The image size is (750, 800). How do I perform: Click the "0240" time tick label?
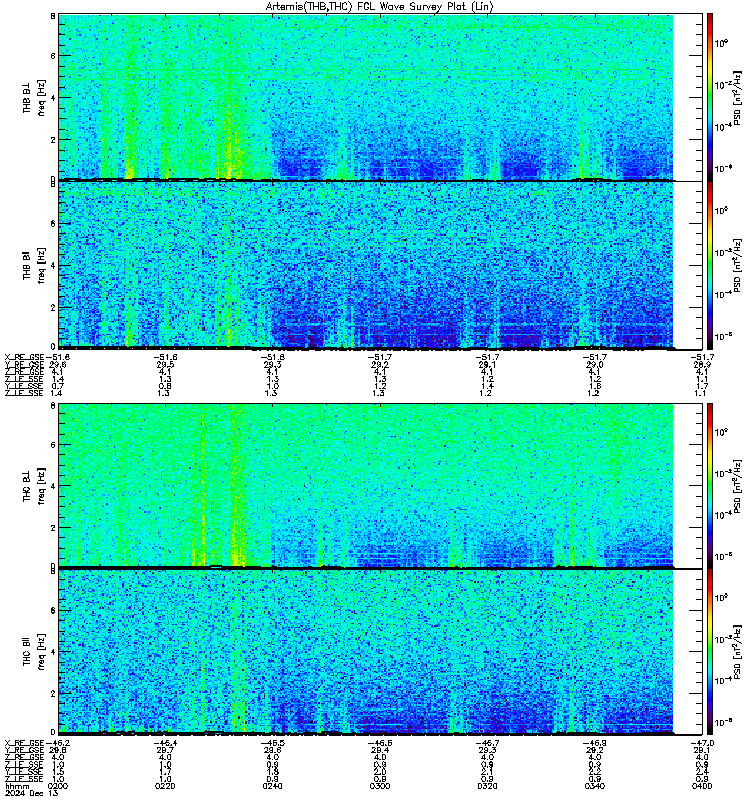[x=272, y=786]
